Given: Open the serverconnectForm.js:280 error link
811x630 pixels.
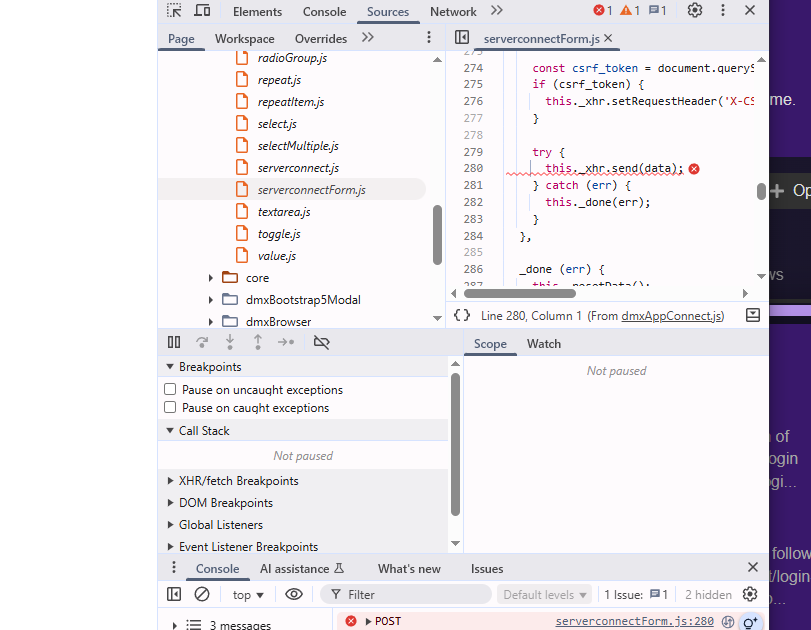Looking at the screenshot, I should click(x=634, y=621).
